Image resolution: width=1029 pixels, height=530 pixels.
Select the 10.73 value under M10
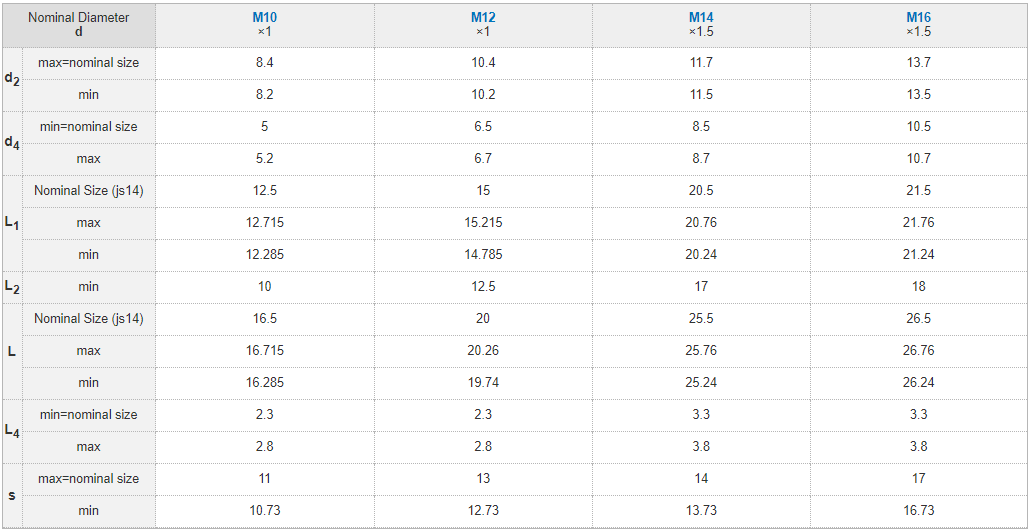[x=265, y=511]
